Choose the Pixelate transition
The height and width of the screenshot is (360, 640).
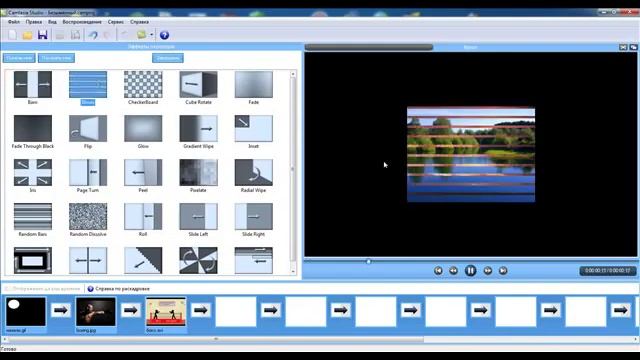click(x=198, y=173)
